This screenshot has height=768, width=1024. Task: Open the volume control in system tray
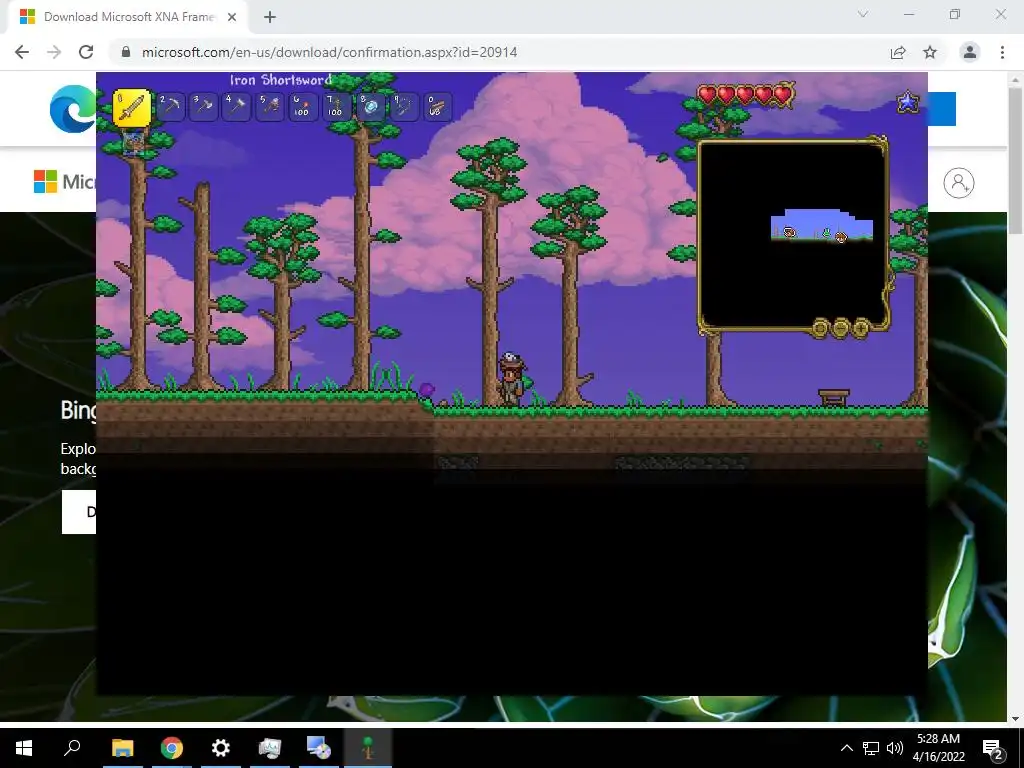click(x=895, y=748)
